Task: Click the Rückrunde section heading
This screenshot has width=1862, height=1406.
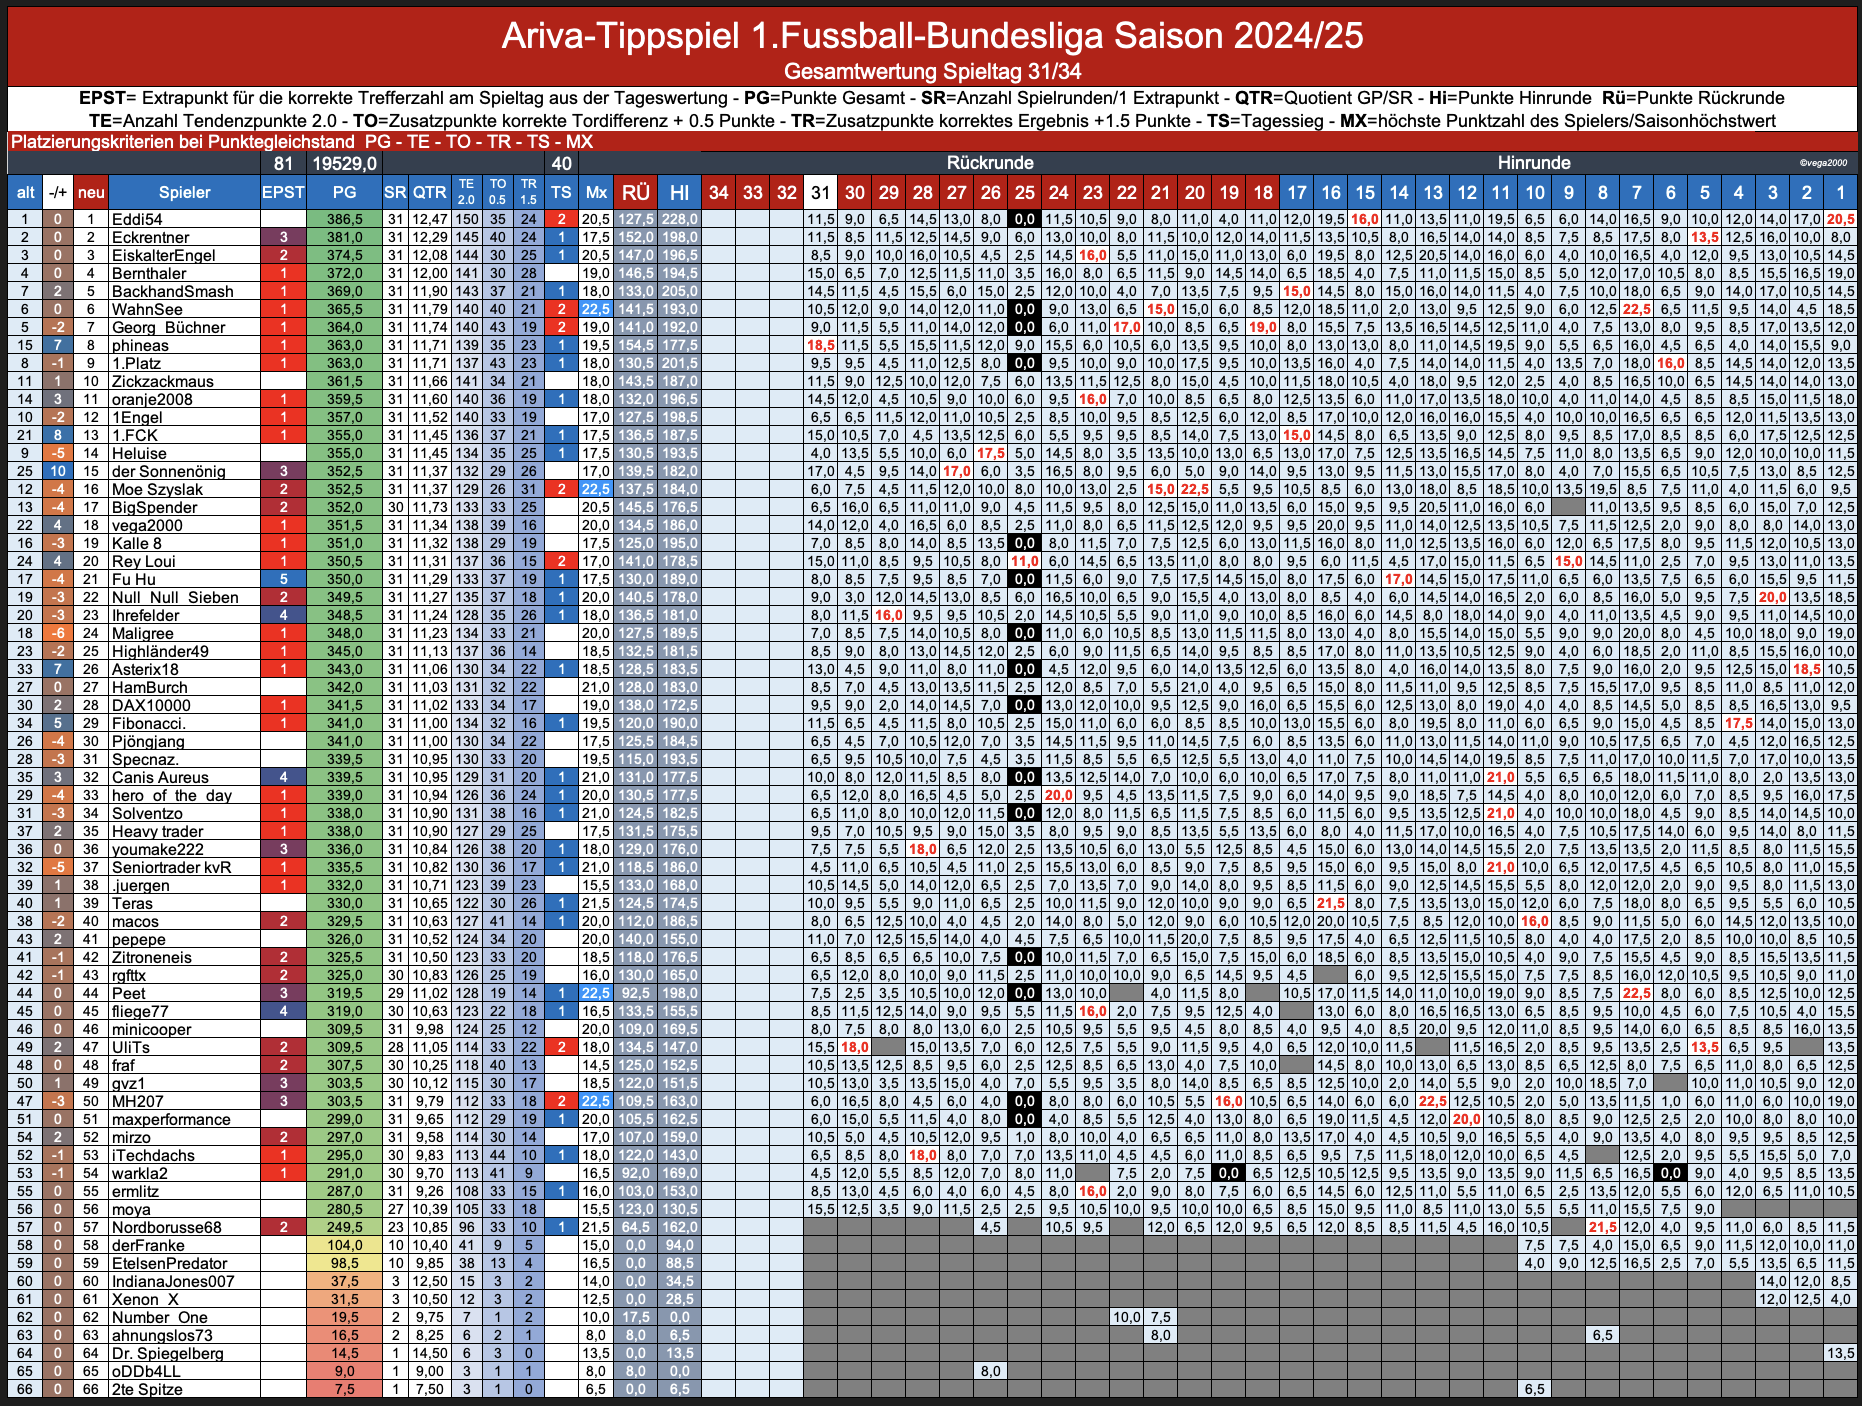Action: coord(990,162)
